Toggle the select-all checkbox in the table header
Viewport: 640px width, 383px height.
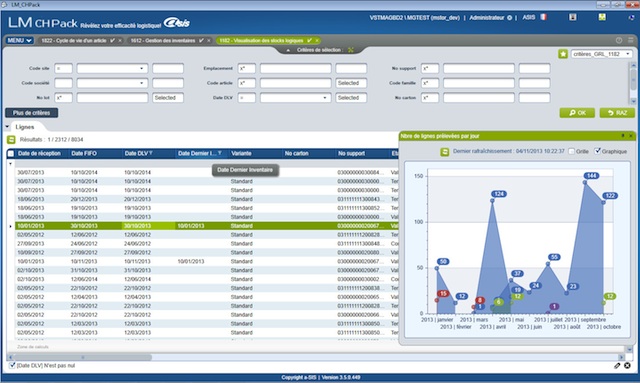click(11, 154)
